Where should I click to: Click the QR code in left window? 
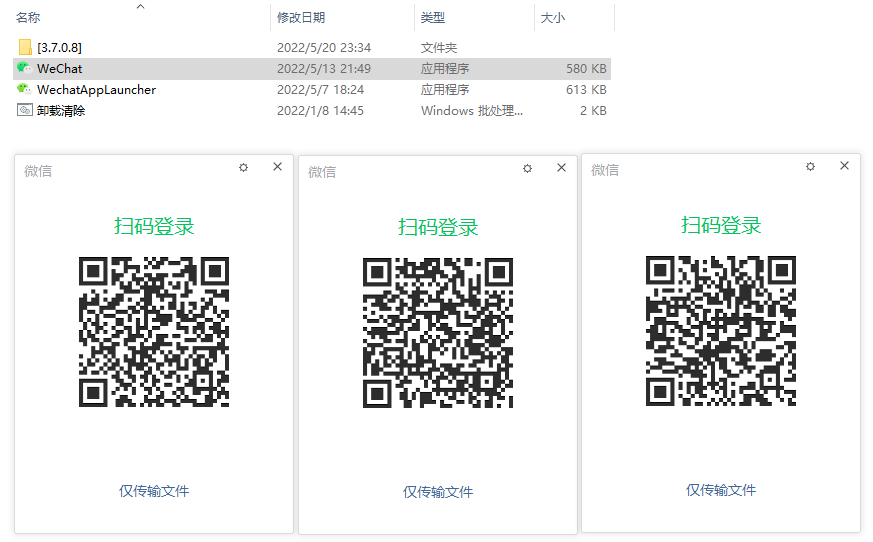coord(154,332)
